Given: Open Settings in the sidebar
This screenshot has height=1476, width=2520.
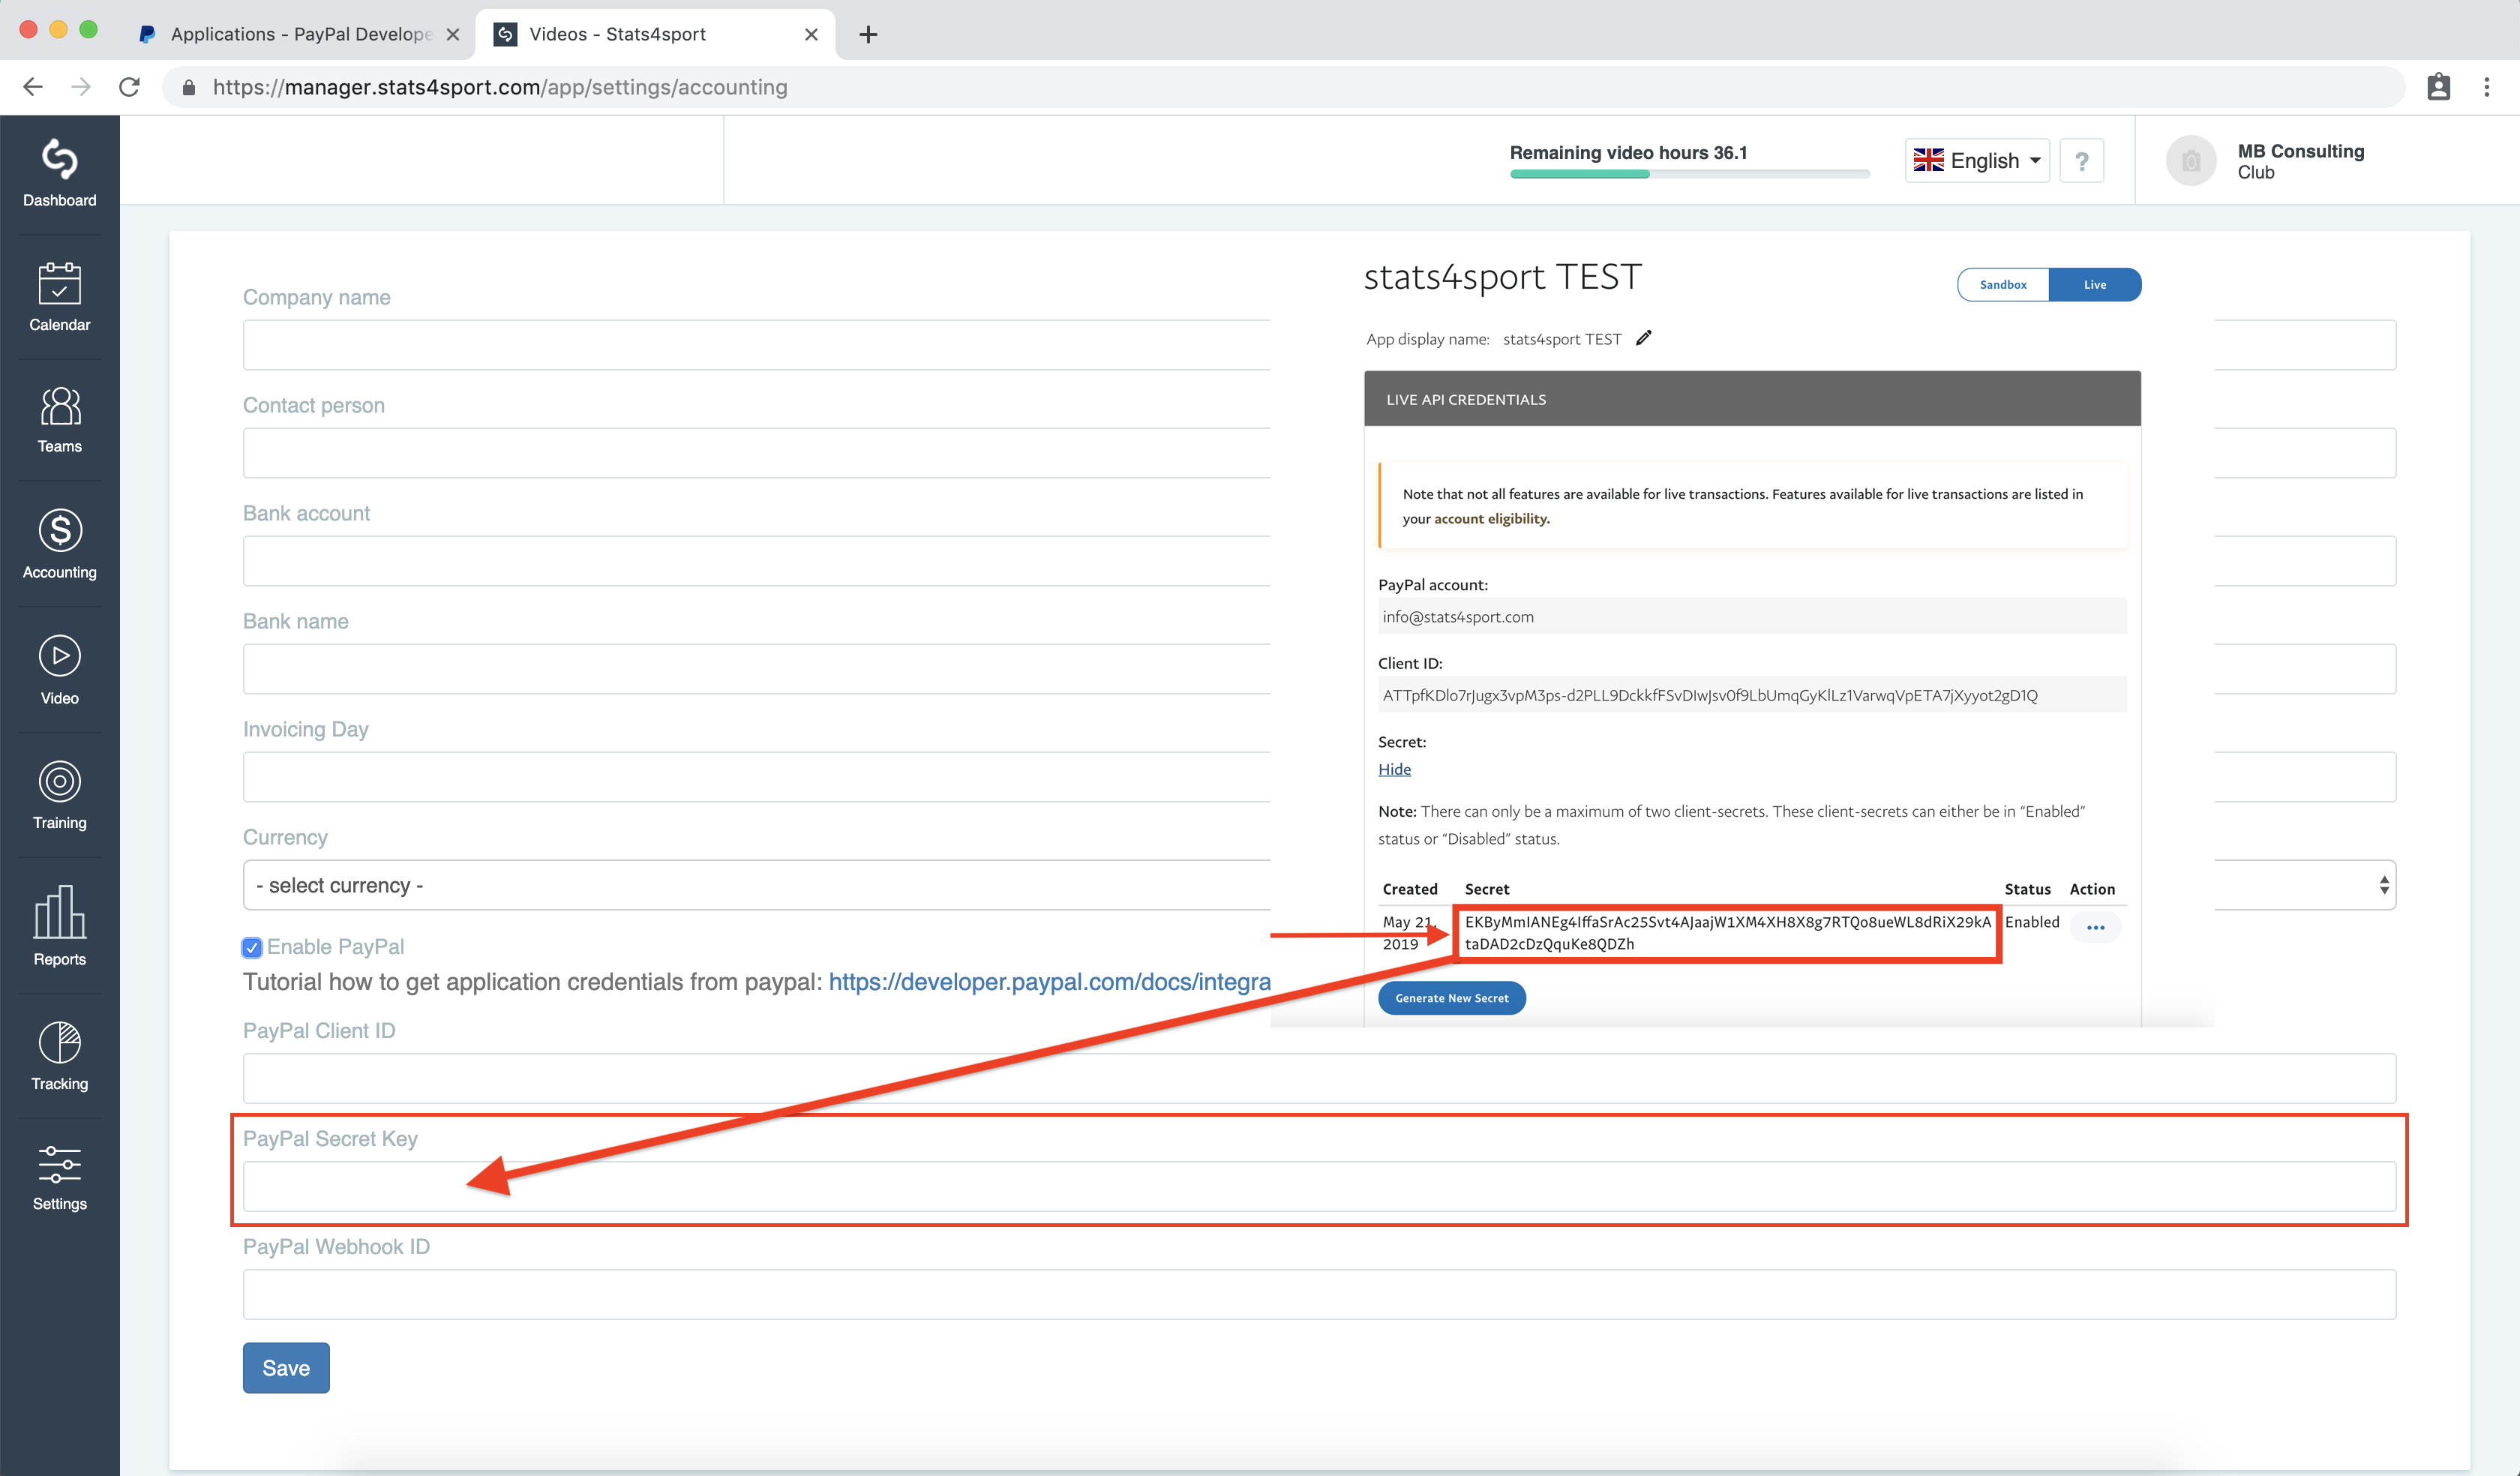Looking at the screenshot, I should (x=59, y=1178).
